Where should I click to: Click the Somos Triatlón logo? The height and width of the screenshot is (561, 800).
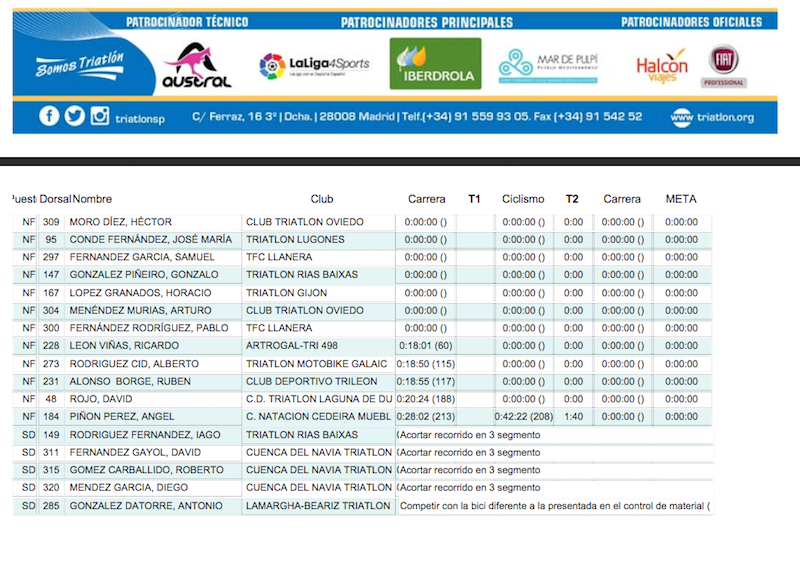[80, 65]
